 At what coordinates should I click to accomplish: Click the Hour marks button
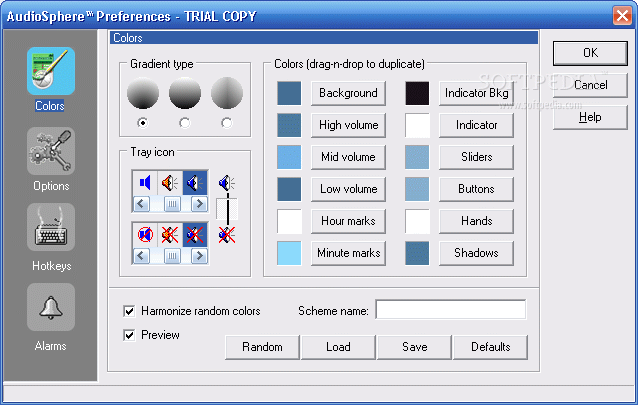click(348, 221)
